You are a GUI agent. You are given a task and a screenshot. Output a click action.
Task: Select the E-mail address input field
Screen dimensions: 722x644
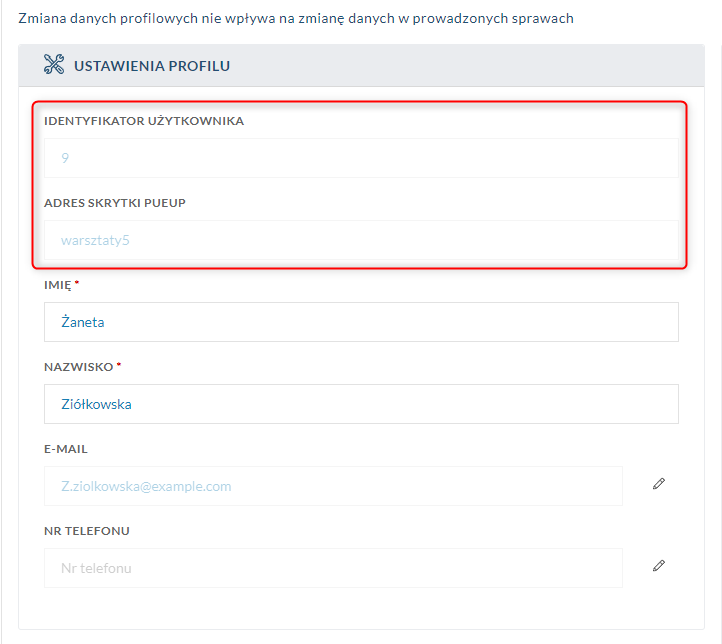333,486
